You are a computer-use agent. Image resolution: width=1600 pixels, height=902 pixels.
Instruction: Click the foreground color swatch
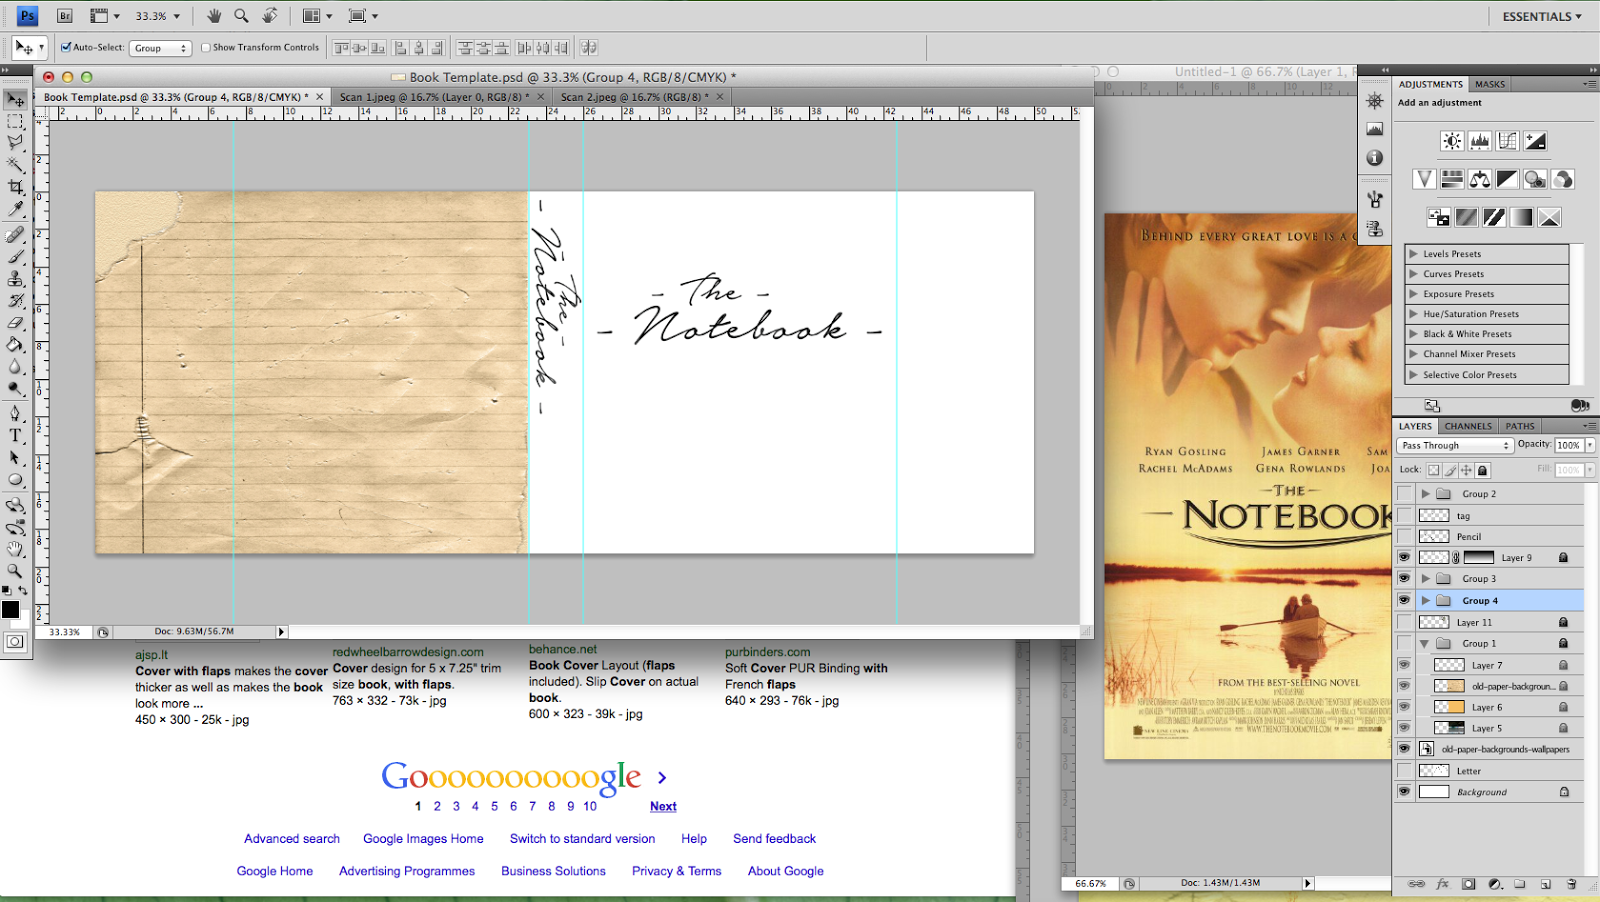10,609
